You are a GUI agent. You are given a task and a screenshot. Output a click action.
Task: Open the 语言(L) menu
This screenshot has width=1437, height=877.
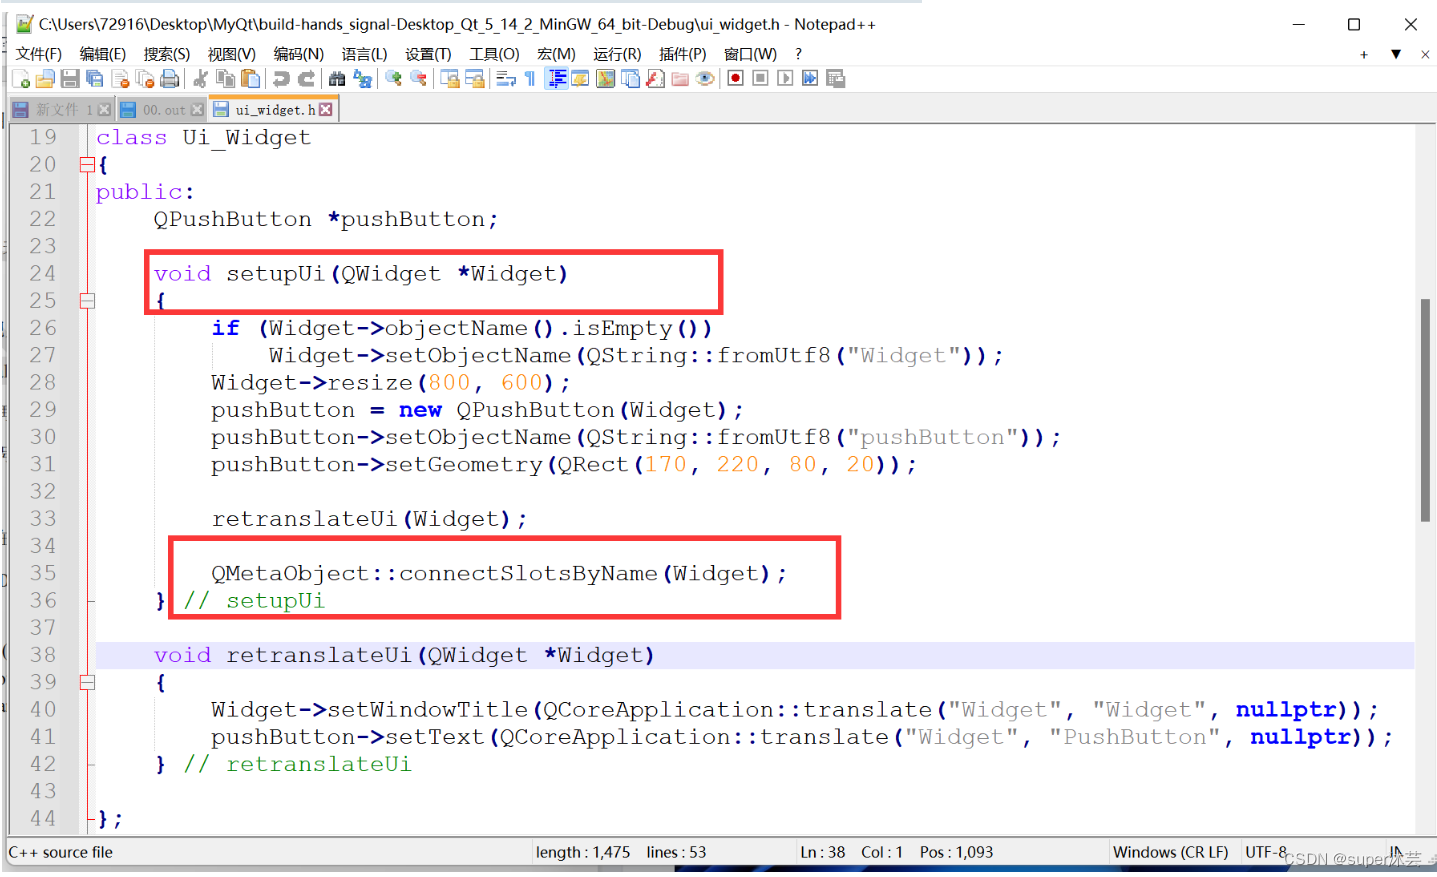[x=364, y=54]
